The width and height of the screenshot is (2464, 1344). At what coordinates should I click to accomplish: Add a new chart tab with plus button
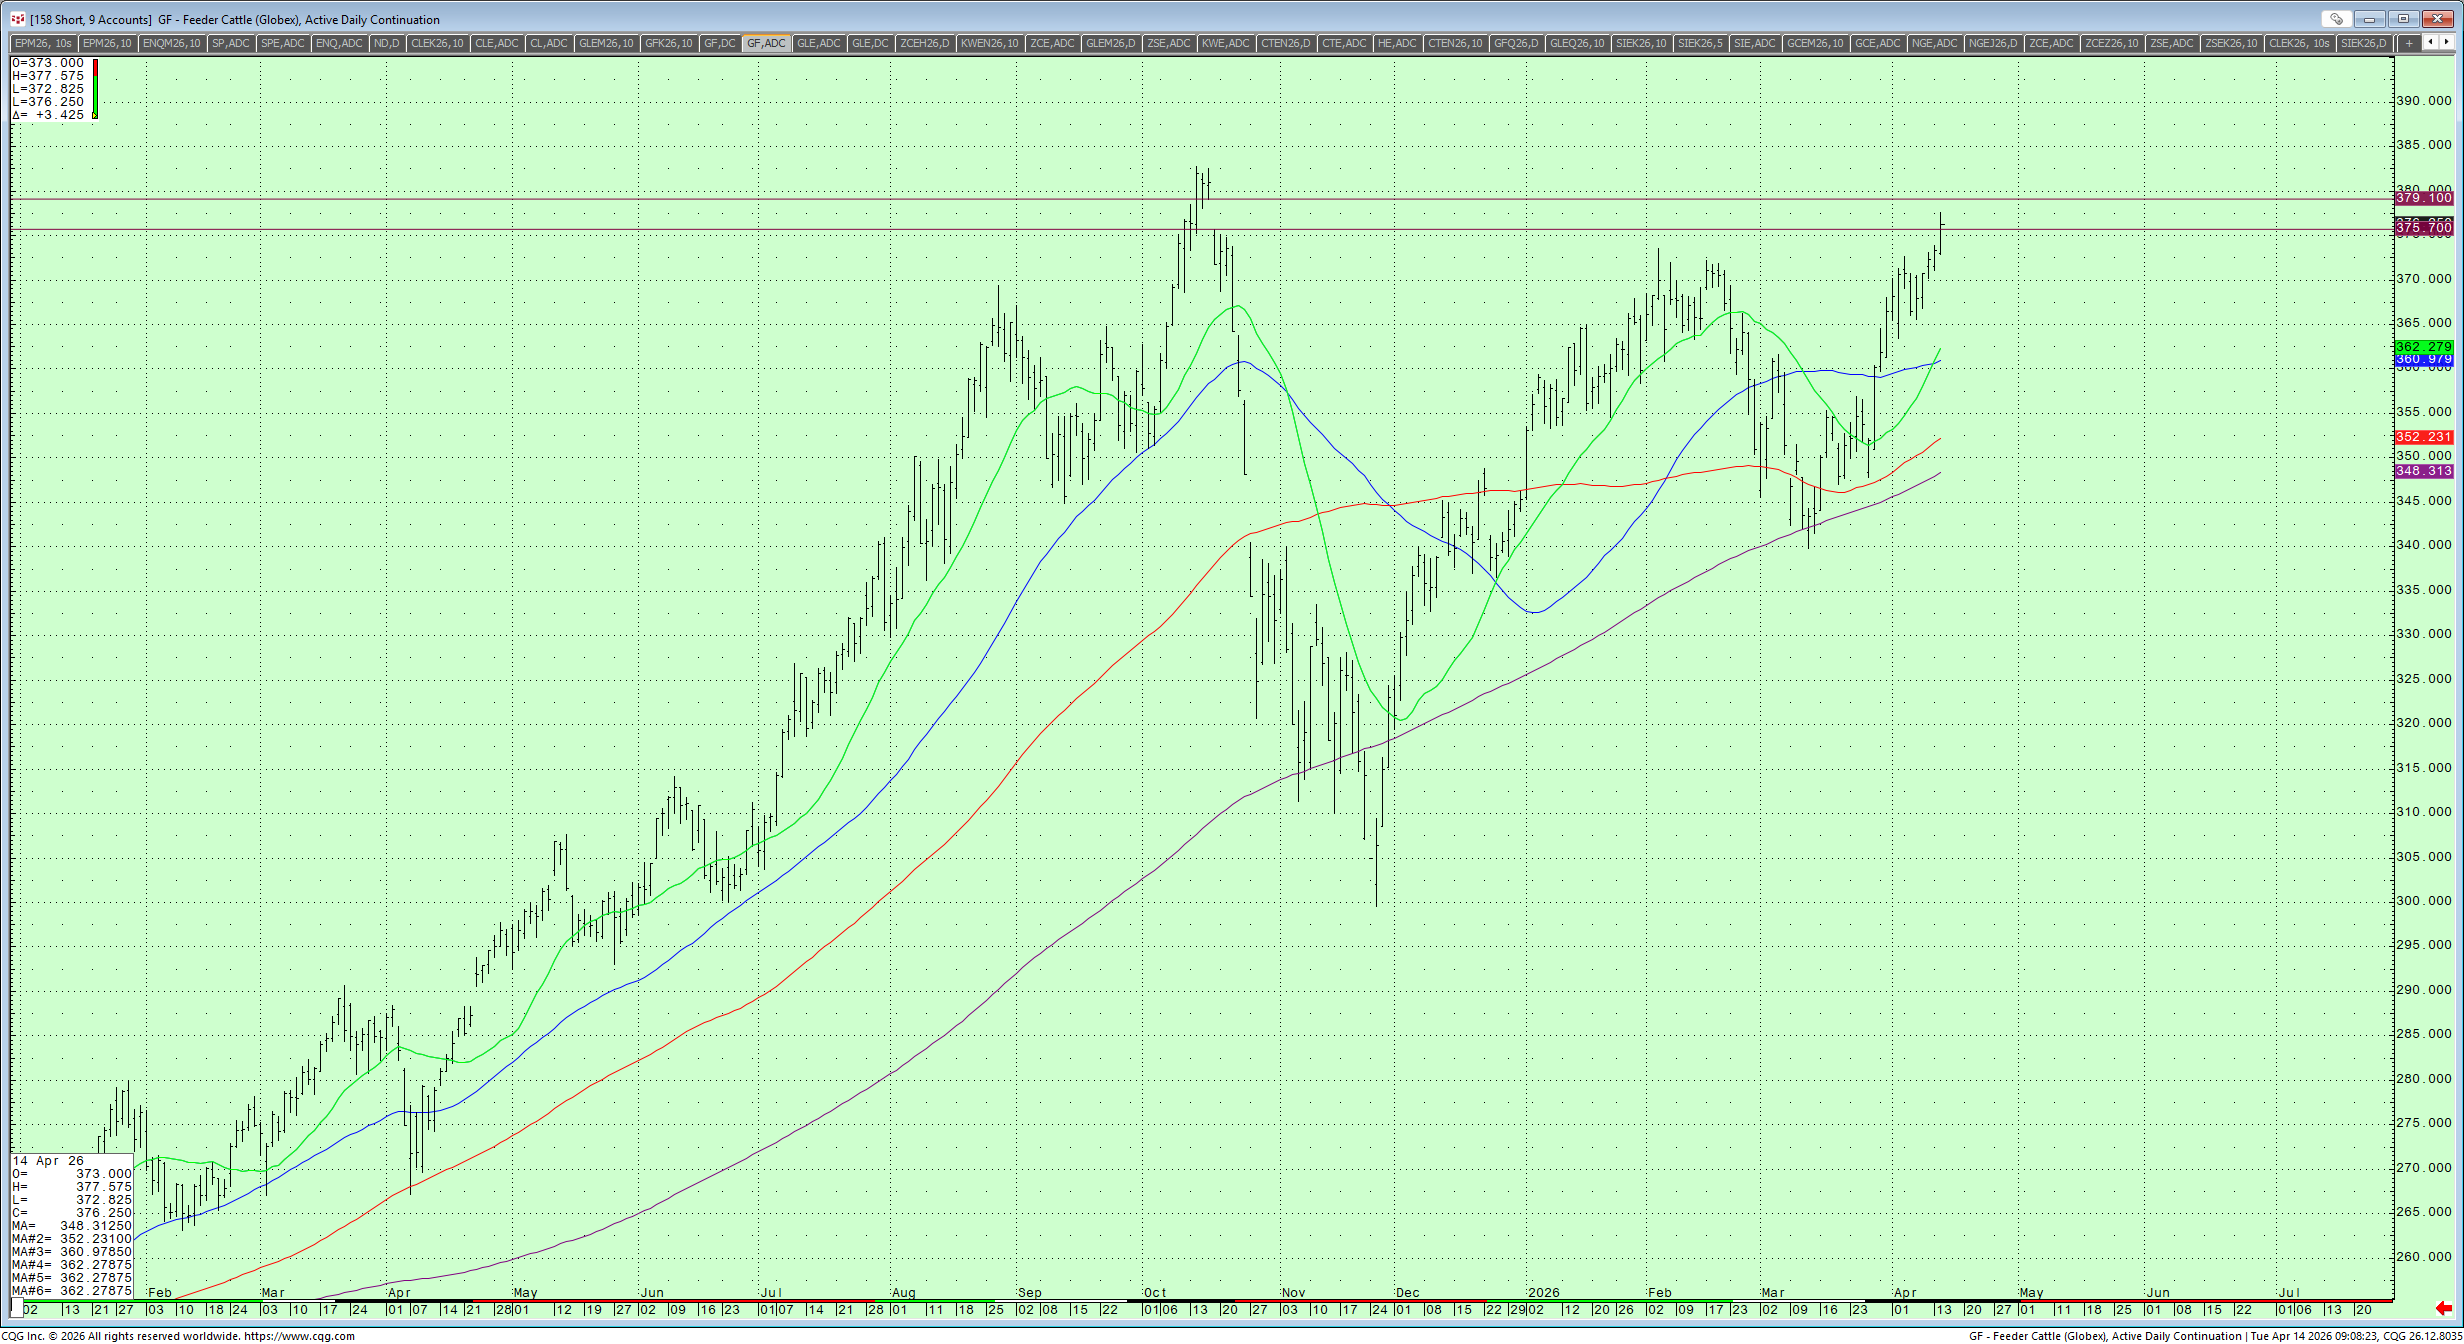2409,43
